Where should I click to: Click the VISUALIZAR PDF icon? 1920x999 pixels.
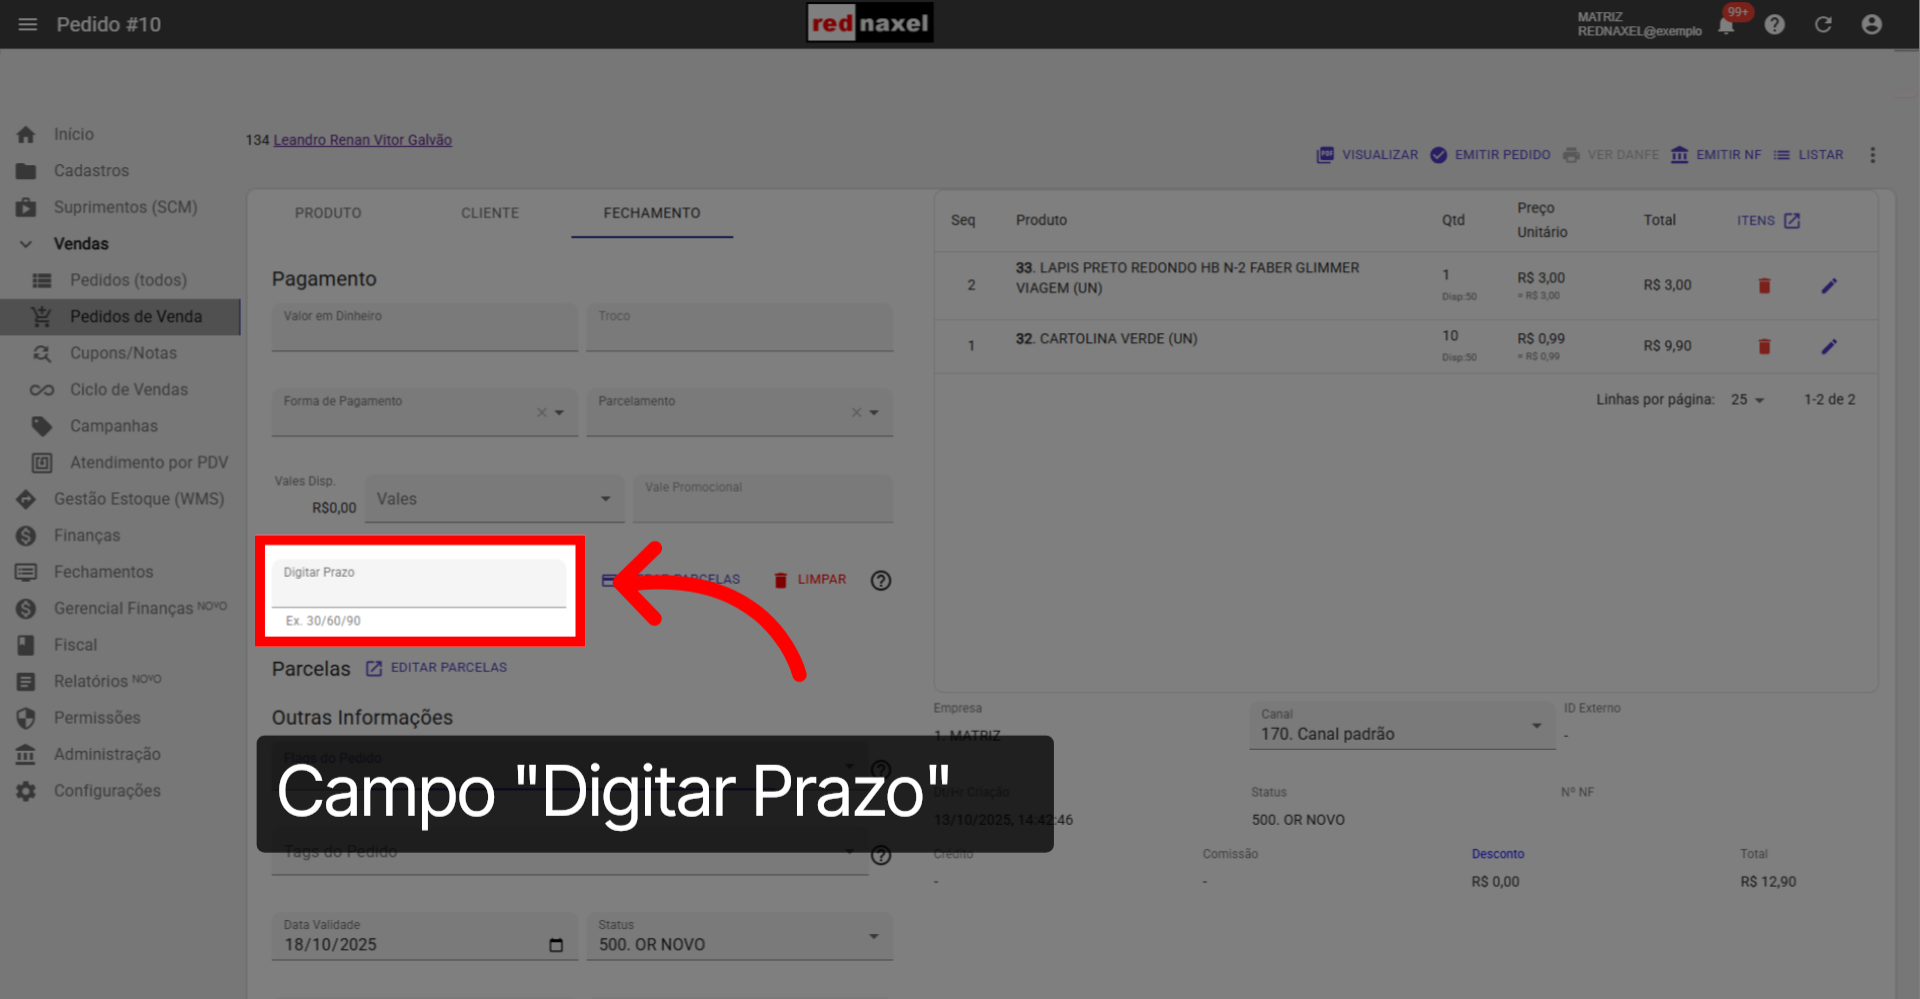coord(1325,155)
